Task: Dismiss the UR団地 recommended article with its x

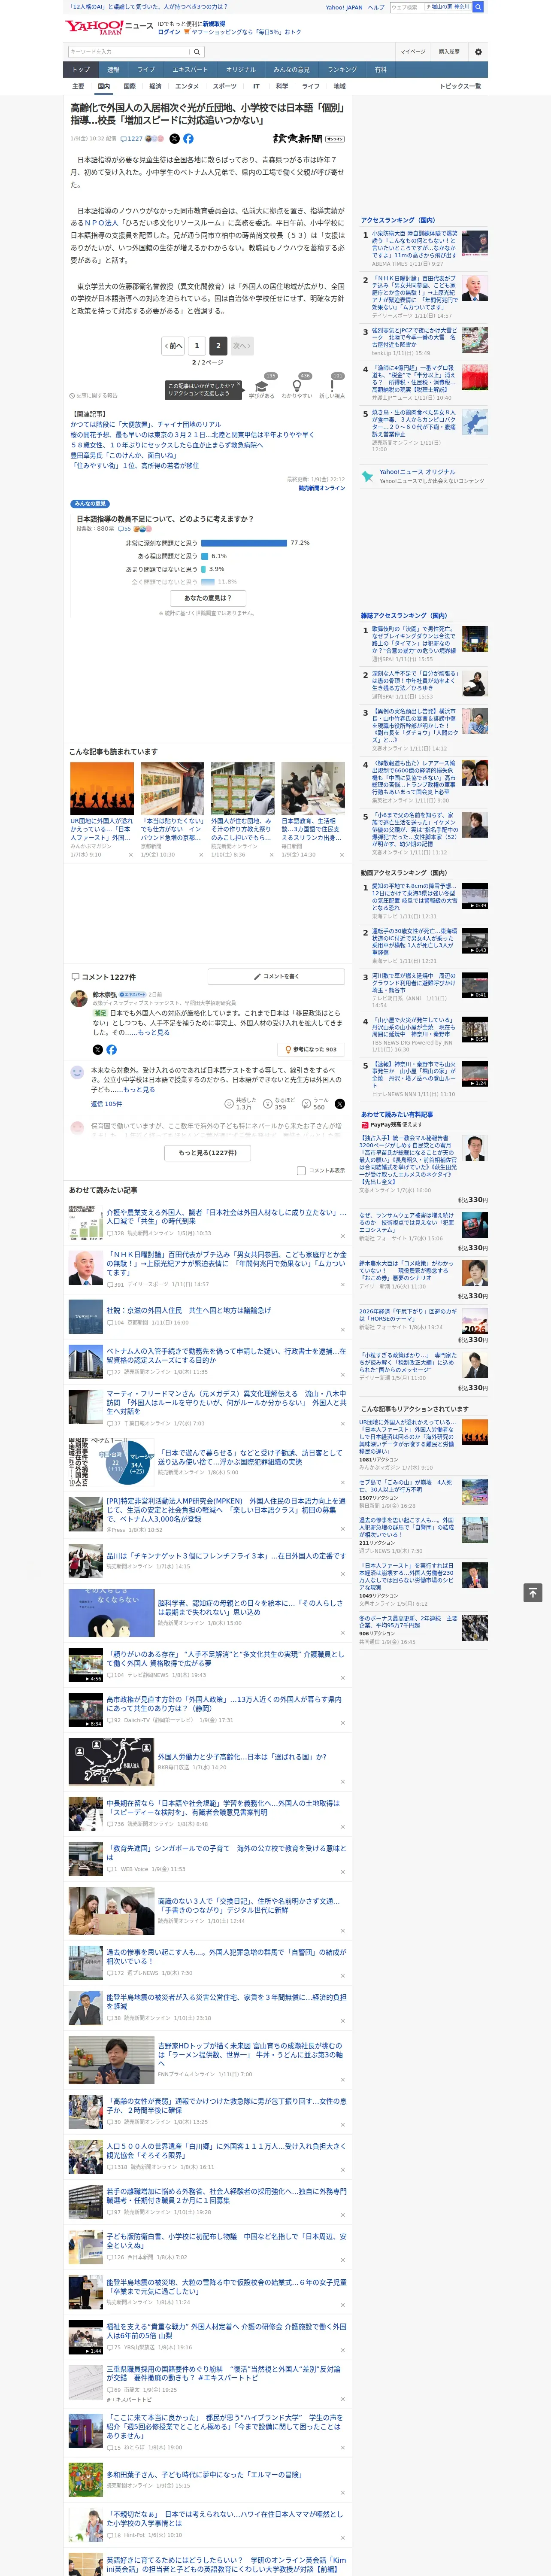Action: (130, 854)
